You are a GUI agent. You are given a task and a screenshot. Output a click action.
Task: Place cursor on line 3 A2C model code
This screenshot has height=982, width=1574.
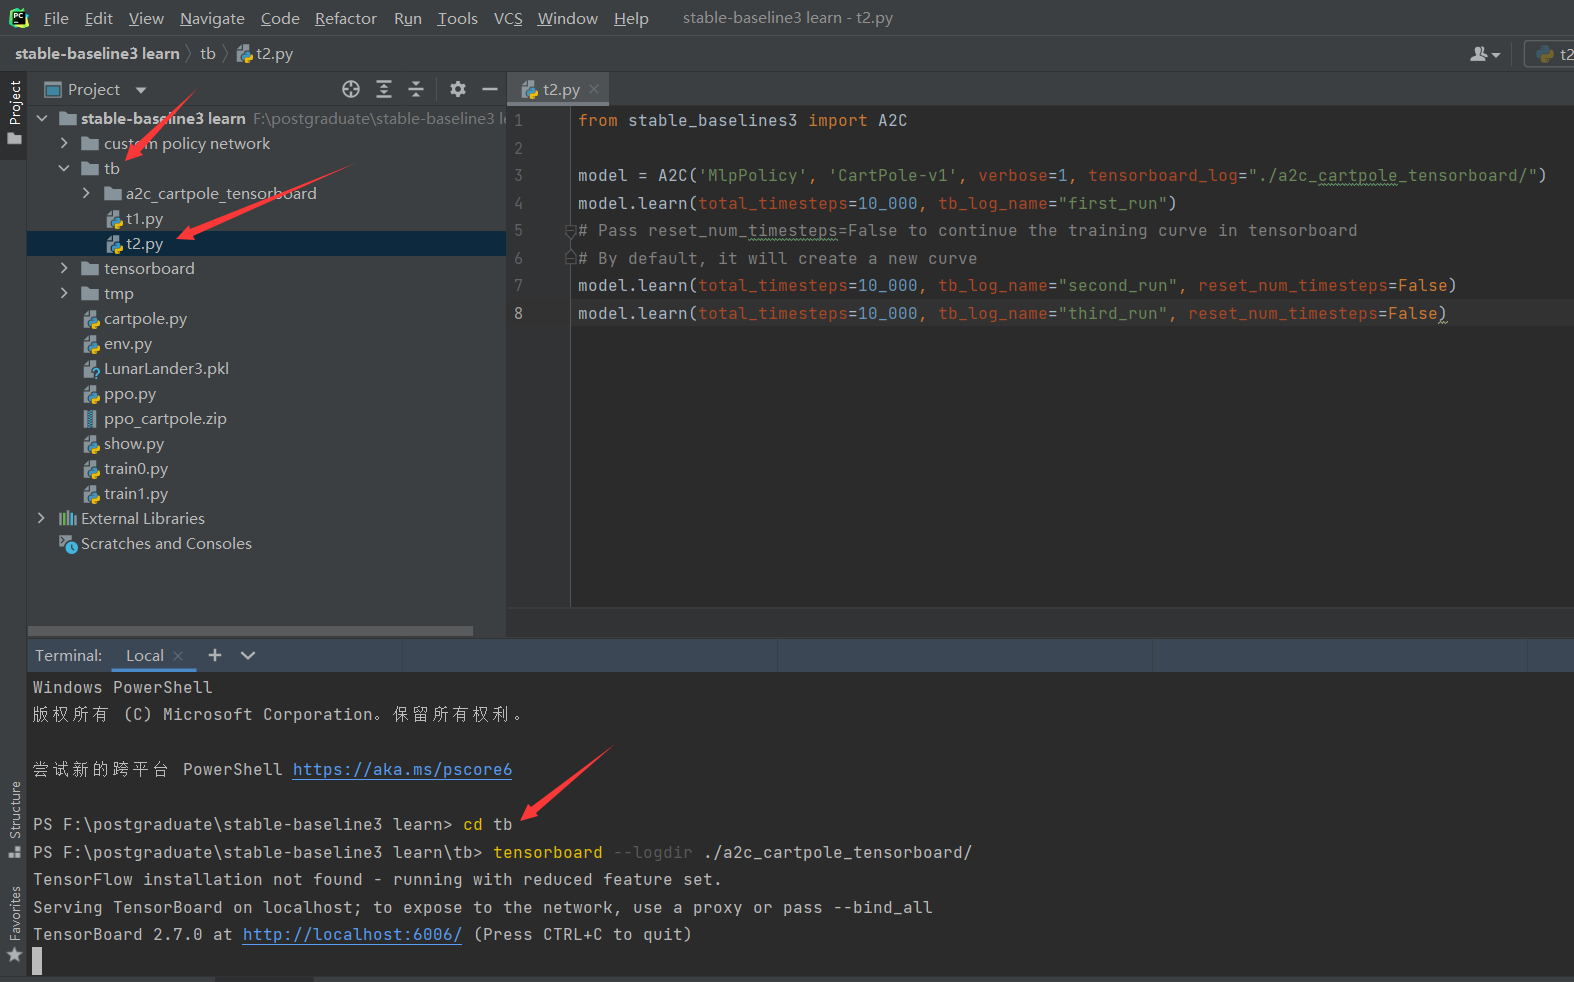point(1062,176)
